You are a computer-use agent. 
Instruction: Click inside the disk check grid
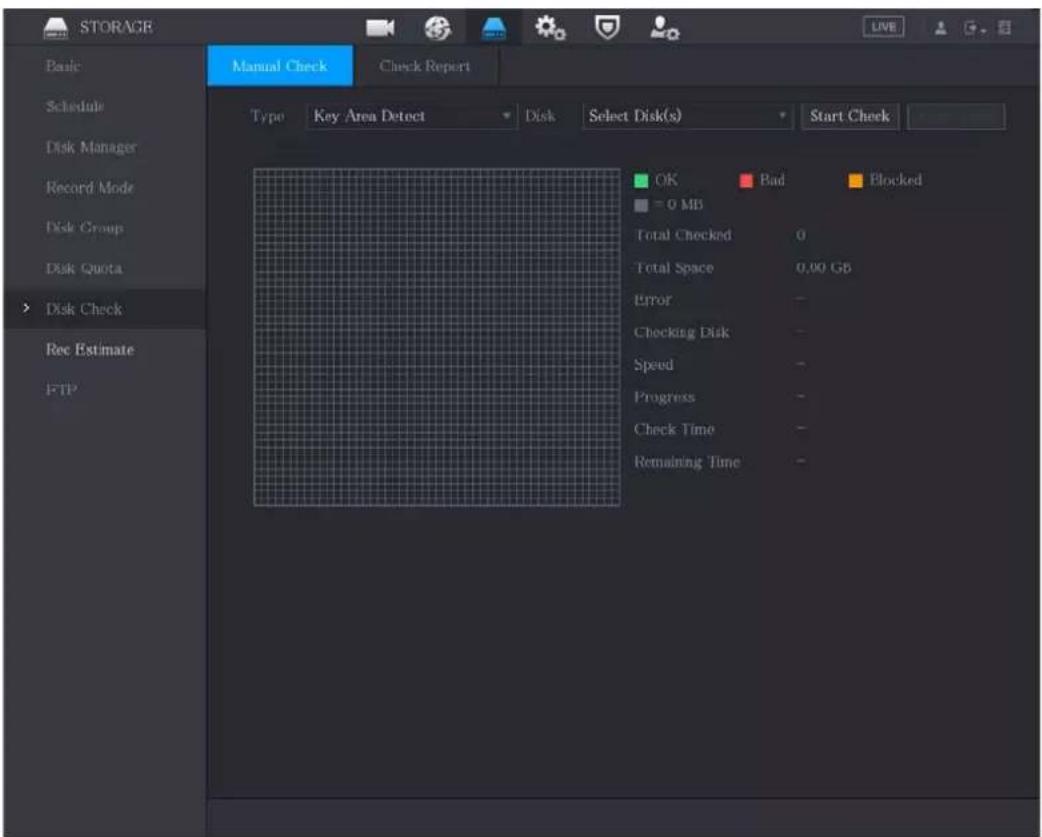tap(437, 337)
